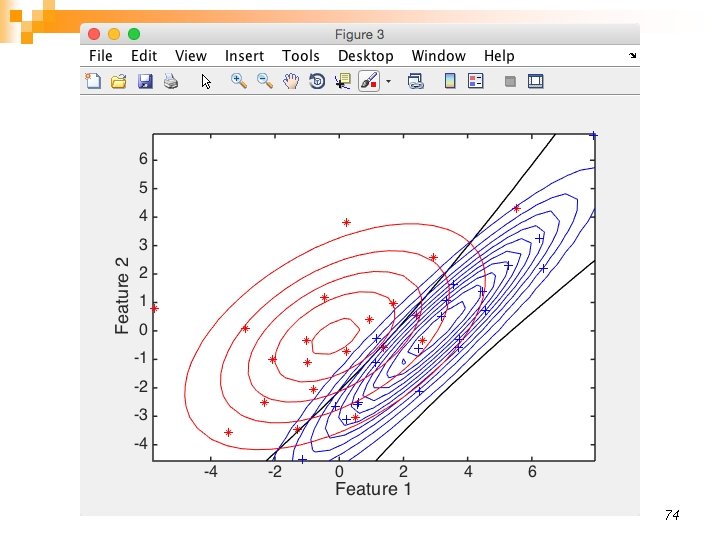Enable the Rotate 3D tool
Image resolution: width=720 pixels, height=540 pixels.
click(x=317, y=81)
